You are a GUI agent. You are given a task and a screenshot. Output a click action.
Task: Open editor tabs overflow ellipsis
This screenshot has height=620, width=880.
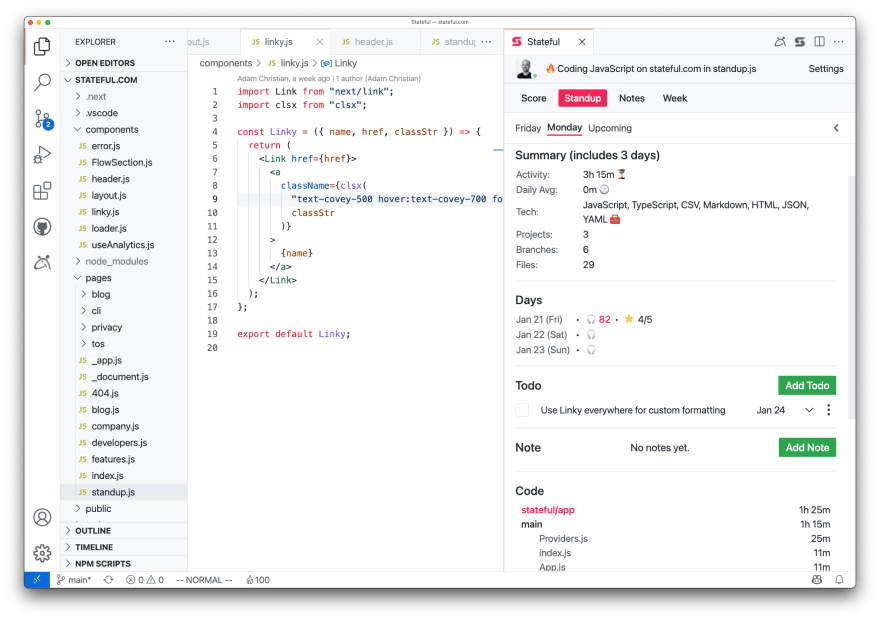tap(486, 42)
